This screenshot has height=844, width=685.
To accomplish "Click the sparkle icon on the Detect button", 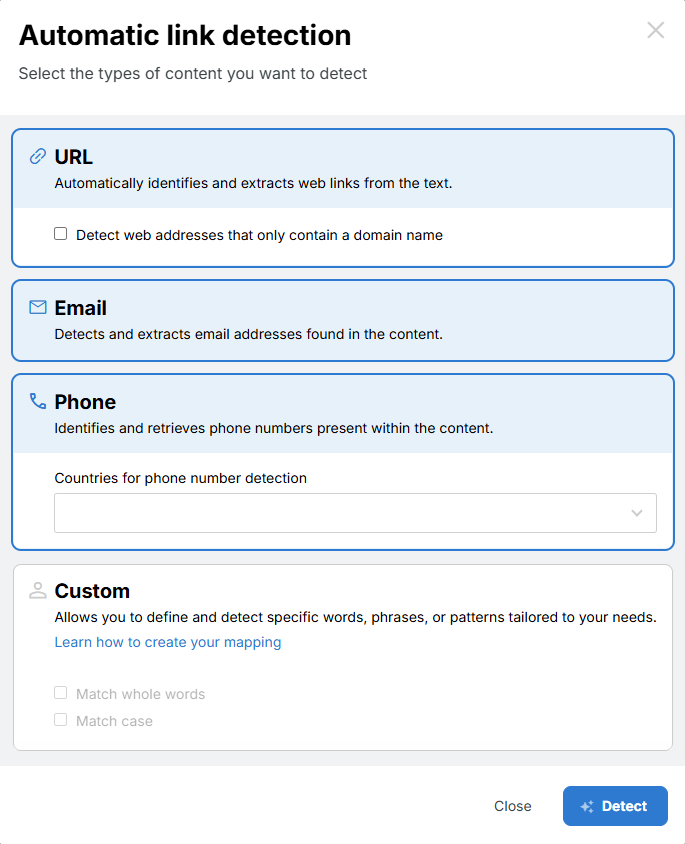I will click(x=587, y=807).
